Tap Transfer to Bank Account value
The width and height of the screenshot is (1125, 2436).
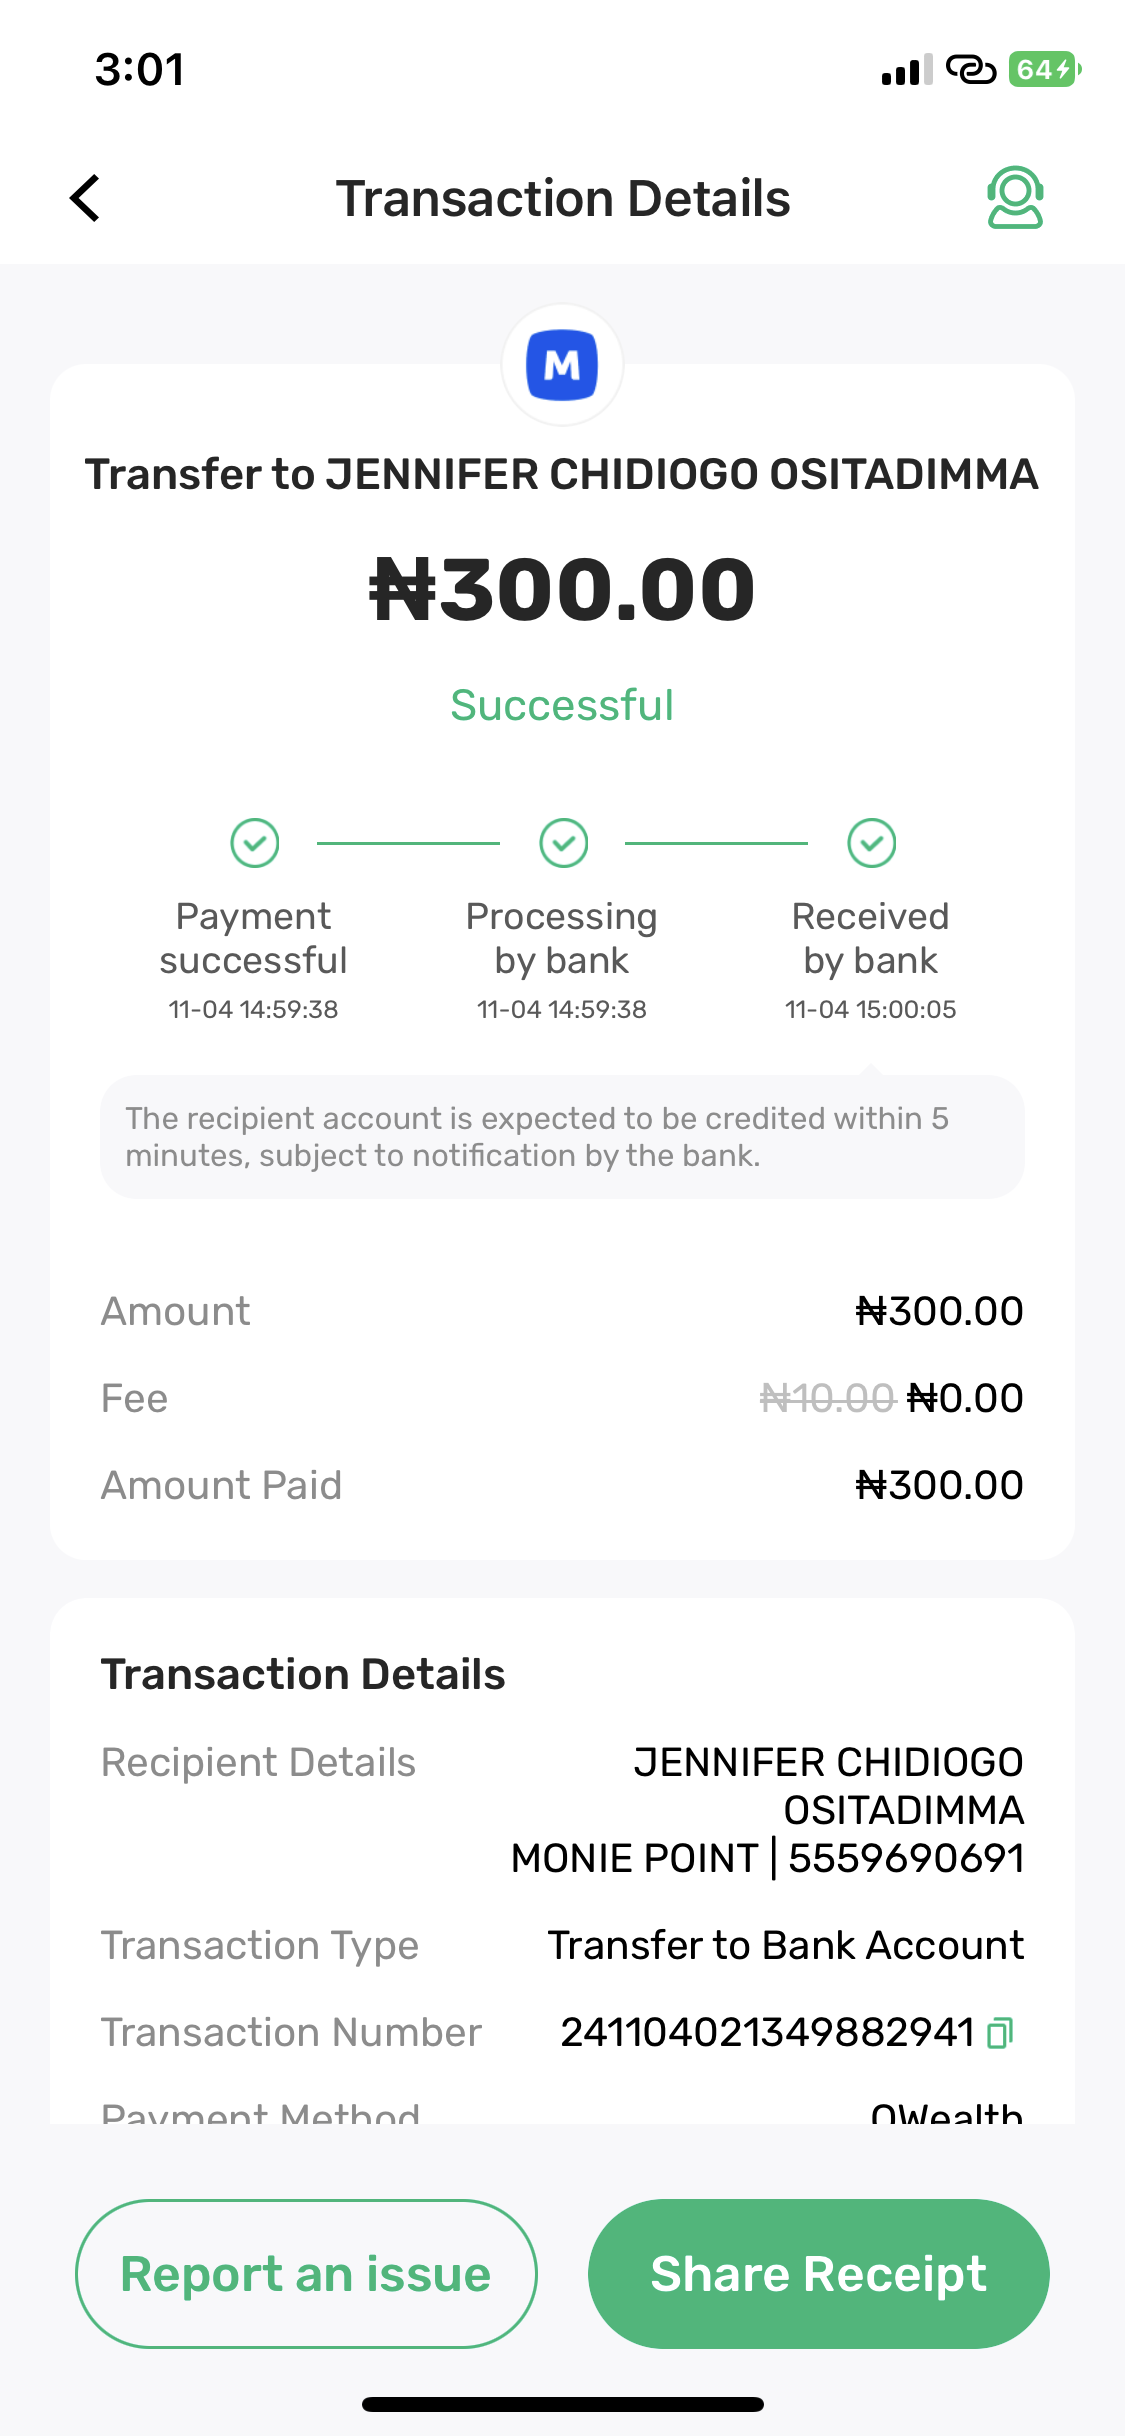tap(785, 1945)
